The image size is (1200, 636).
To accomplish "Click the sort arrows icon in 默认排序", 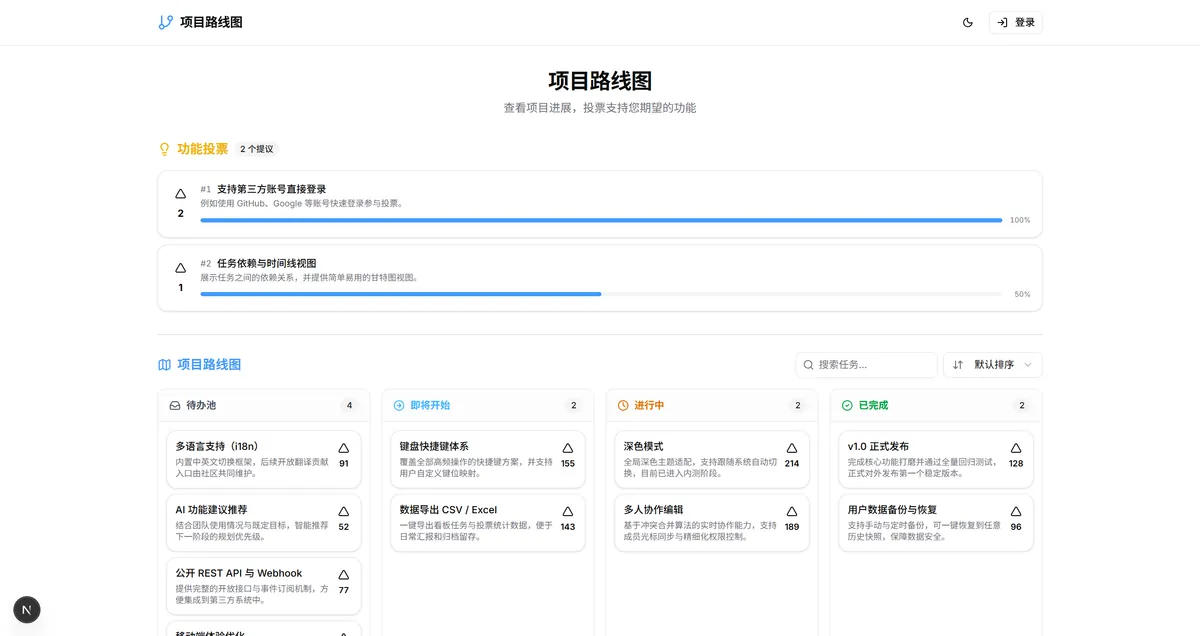I will point(958,365).
